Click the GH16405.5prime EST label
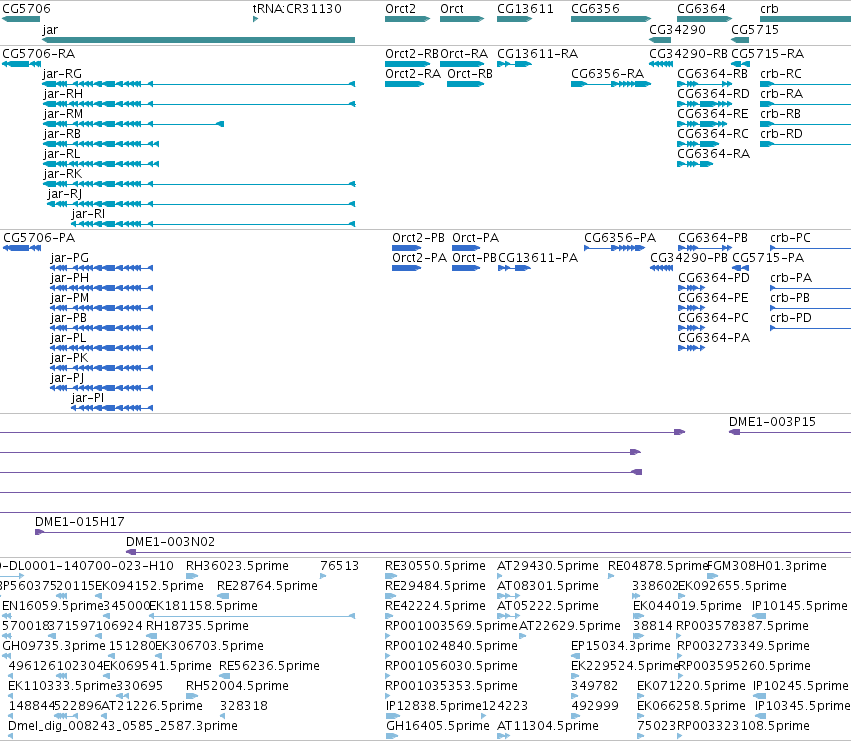The image size is (851, 741). (x=438, y=726)
